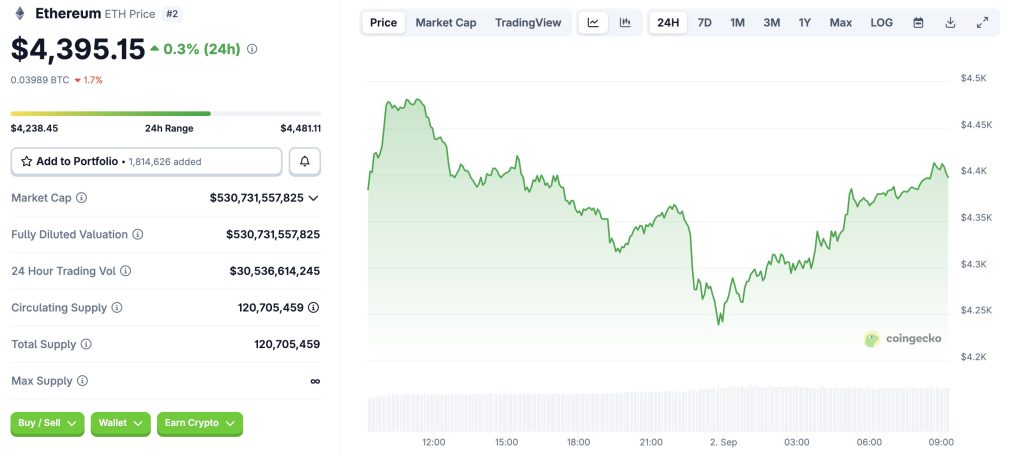Download the chart data
Viewport: 1024px width, 454px height.
click(950, 22)
